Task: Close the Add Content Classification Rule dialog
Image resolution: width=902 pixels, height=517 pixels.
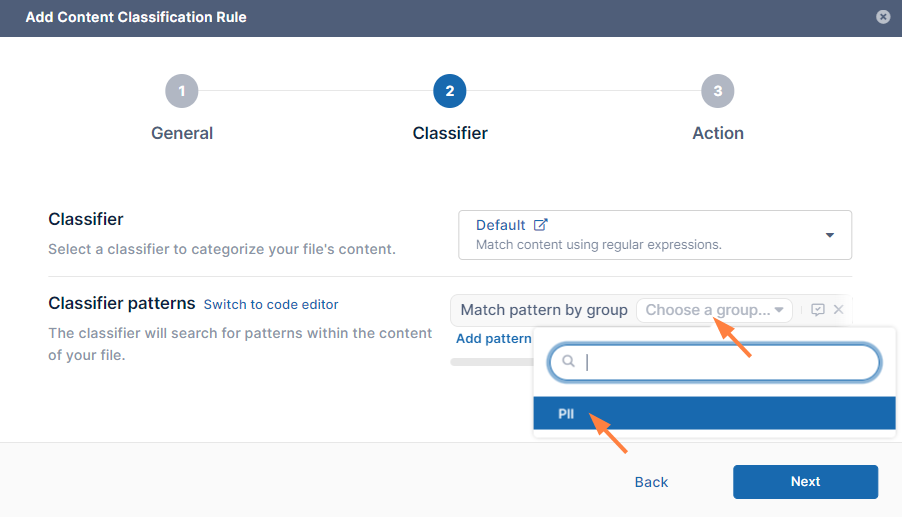Action: 883,17
